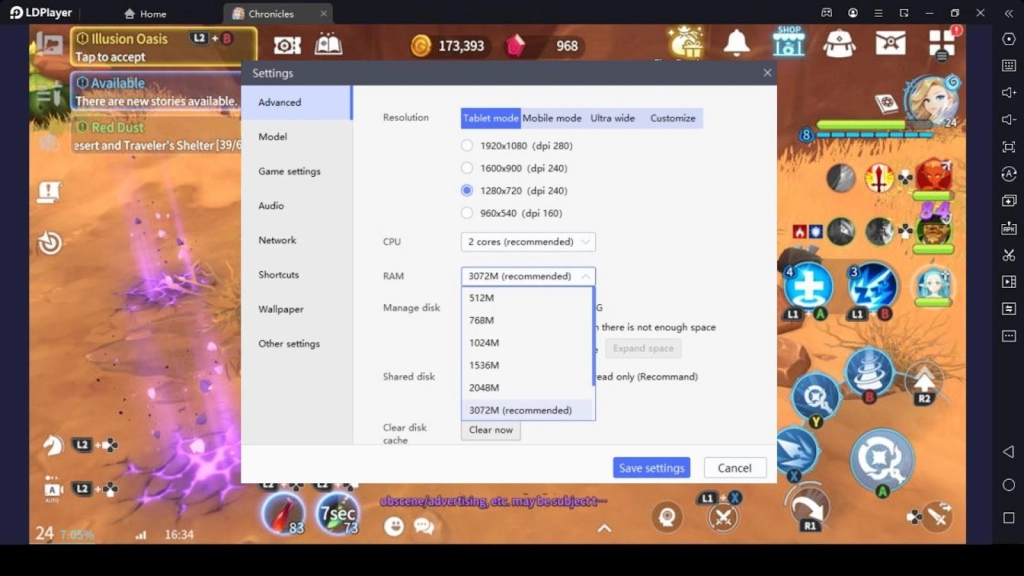Open the Shortcuts settings section
This screenshot has height=576, width=1024.
[296, 274]
